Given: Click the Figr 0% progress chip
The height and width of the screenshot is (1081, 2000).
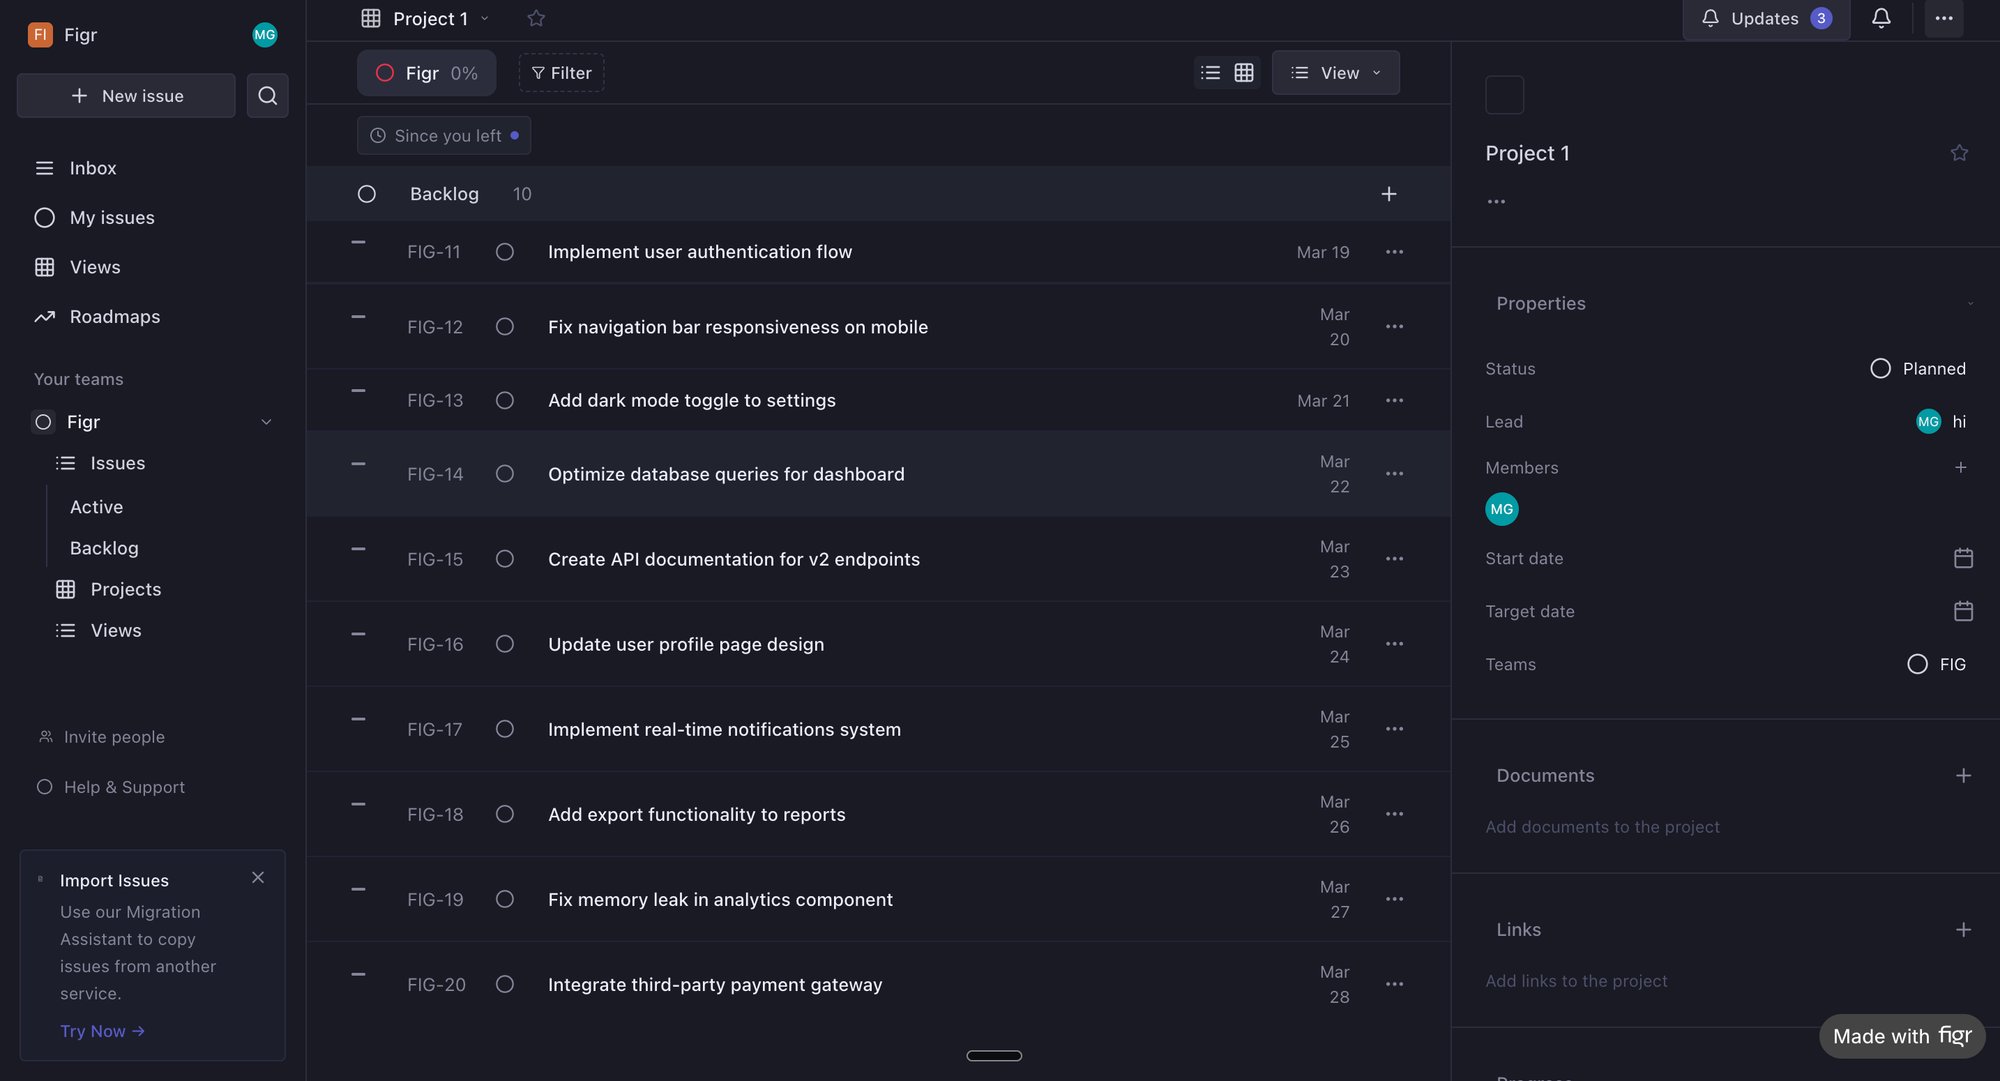Looking at the screenshot, I should tap(426, 72).
